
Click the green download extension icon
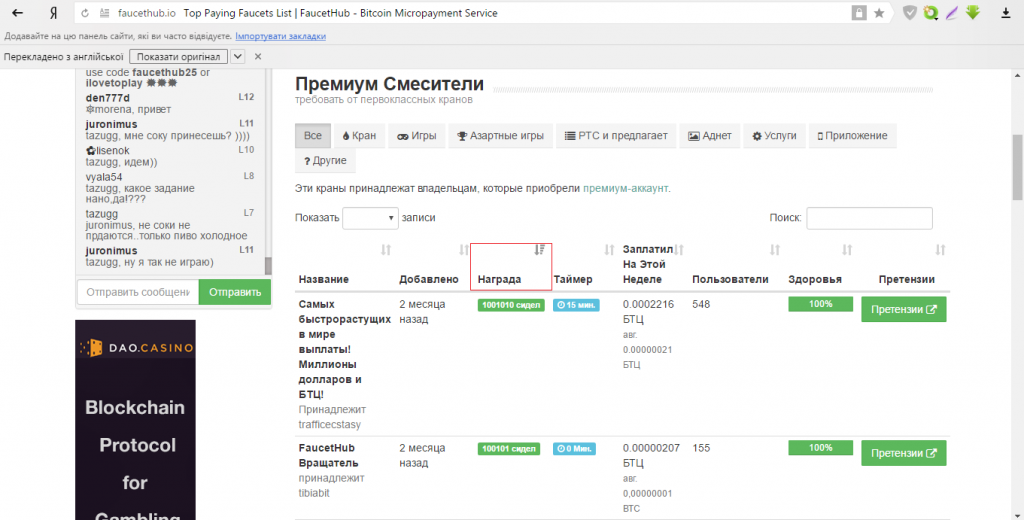point(973,13)
